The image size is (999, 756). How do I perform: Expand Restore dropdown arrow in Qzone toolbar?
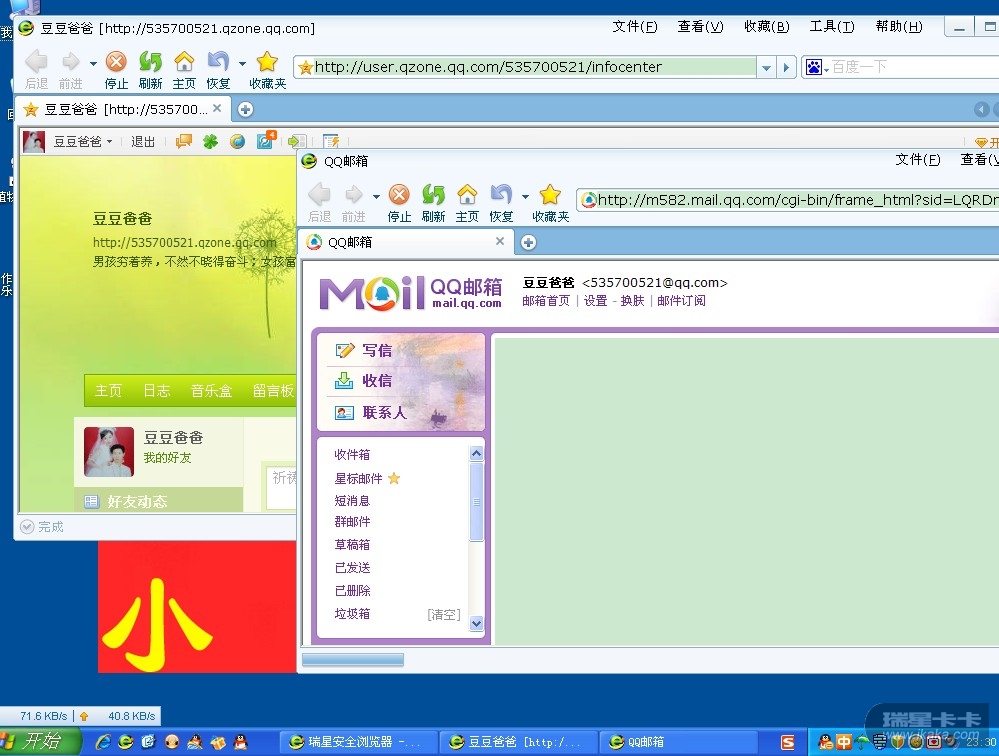(x=242, y=63)
